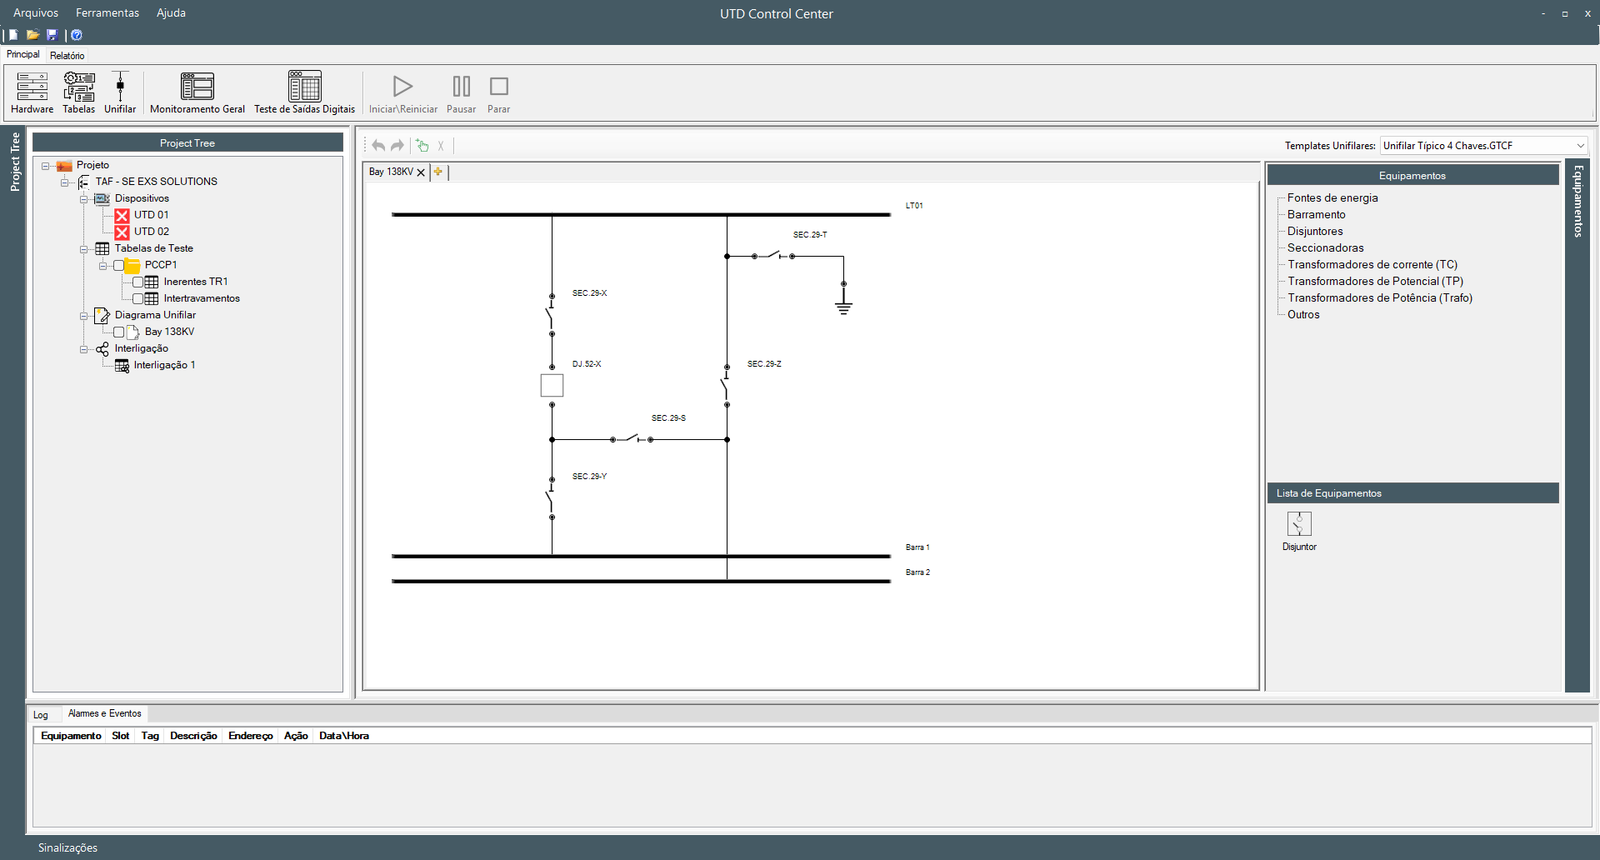Collapse the Projeto root node

pyautogui.click(x=45, y=166)
